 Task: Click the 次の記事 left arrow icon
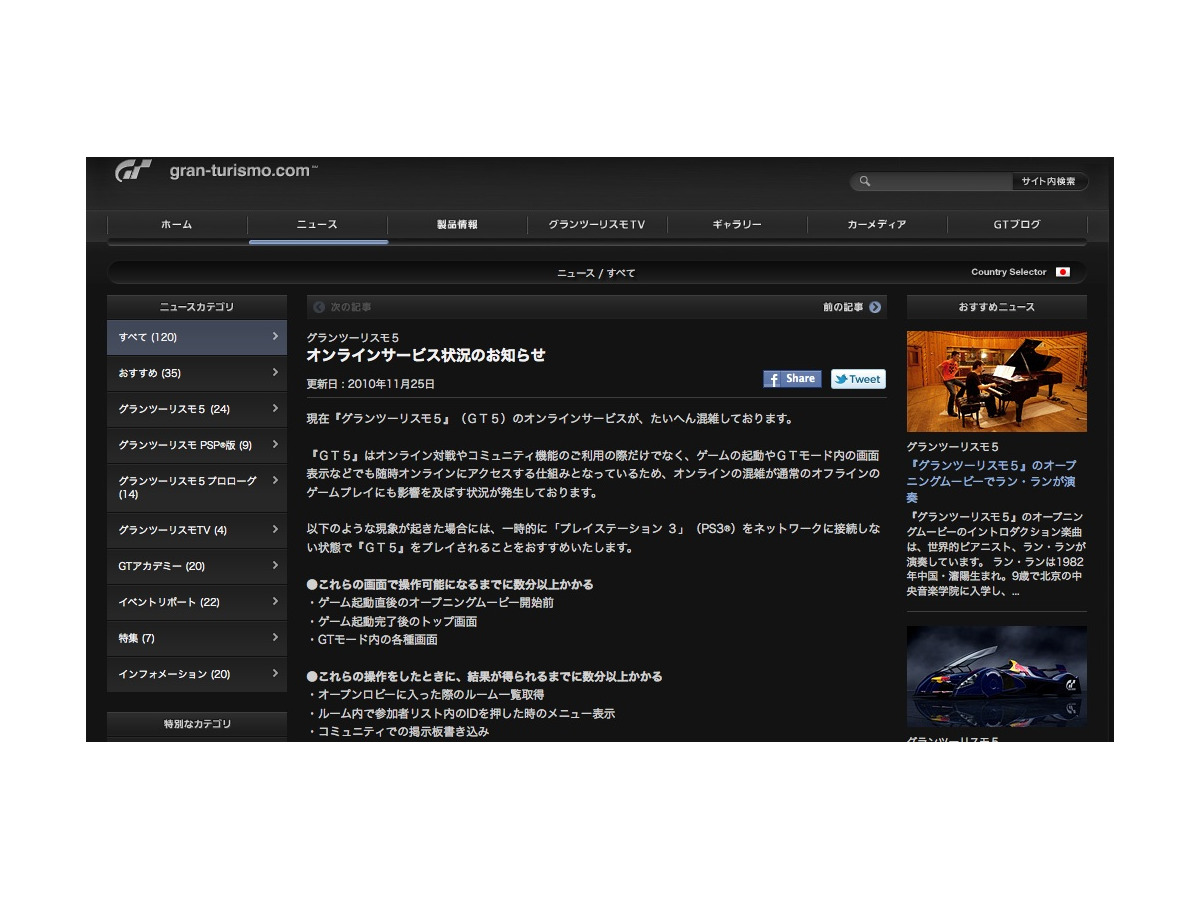point(319,307)
